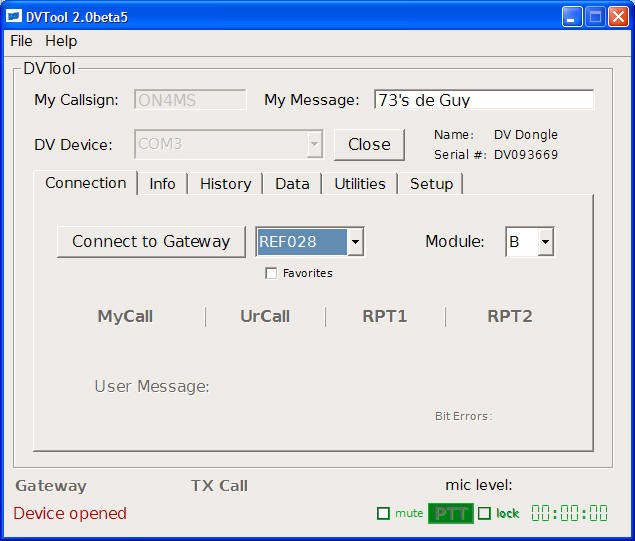
Task: Click the My Message text field
Action: (x=484, y=100)
